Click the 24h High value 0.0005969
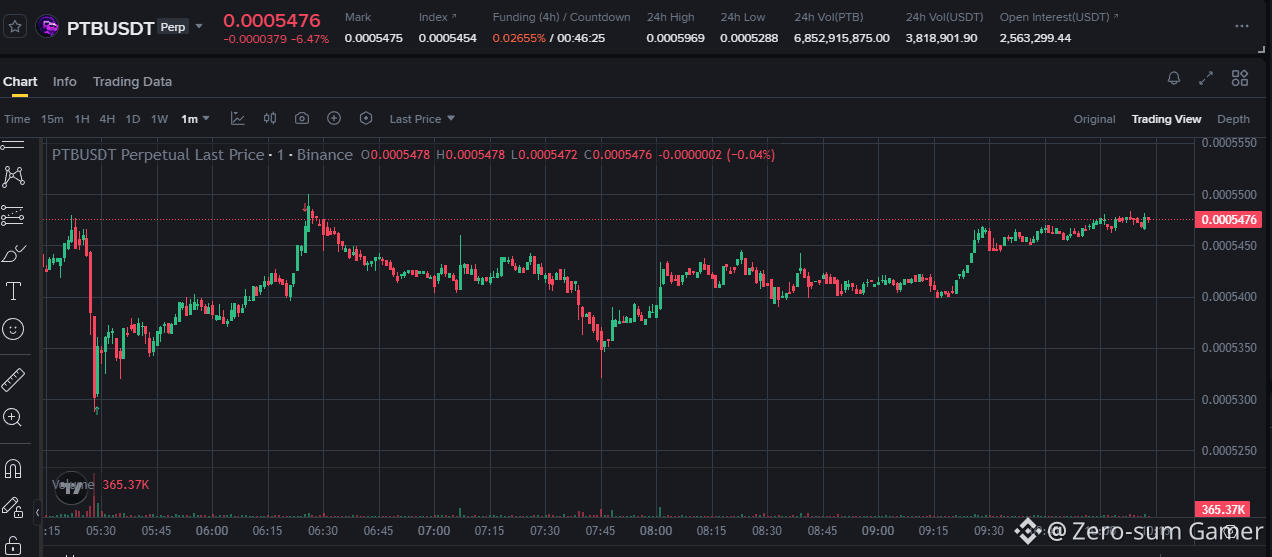The image size is (1272, 557). click(x=674, y=38)
